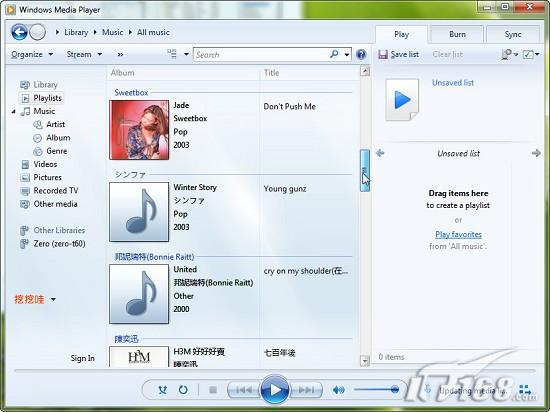Expand view options dropdown arrow
550x412 pixels.
click(x=186, y=54)
